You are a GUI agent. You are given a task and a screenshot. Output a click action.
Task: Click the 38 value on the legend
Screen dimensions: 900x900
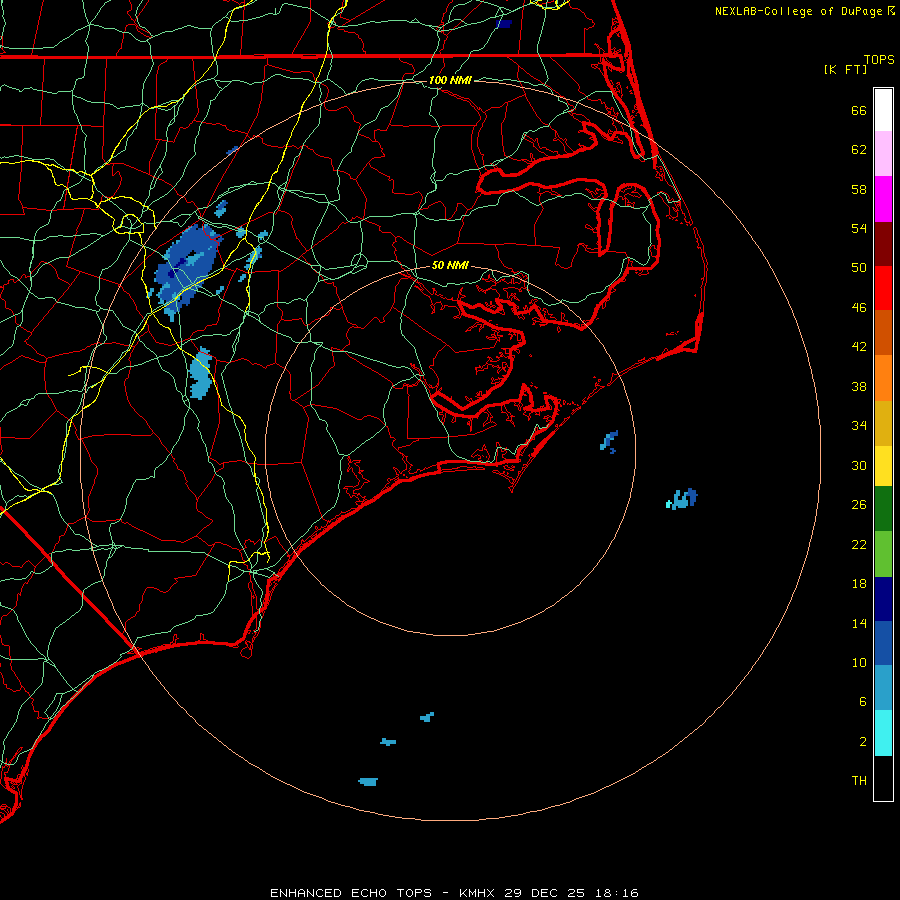(x=859, y=386)
